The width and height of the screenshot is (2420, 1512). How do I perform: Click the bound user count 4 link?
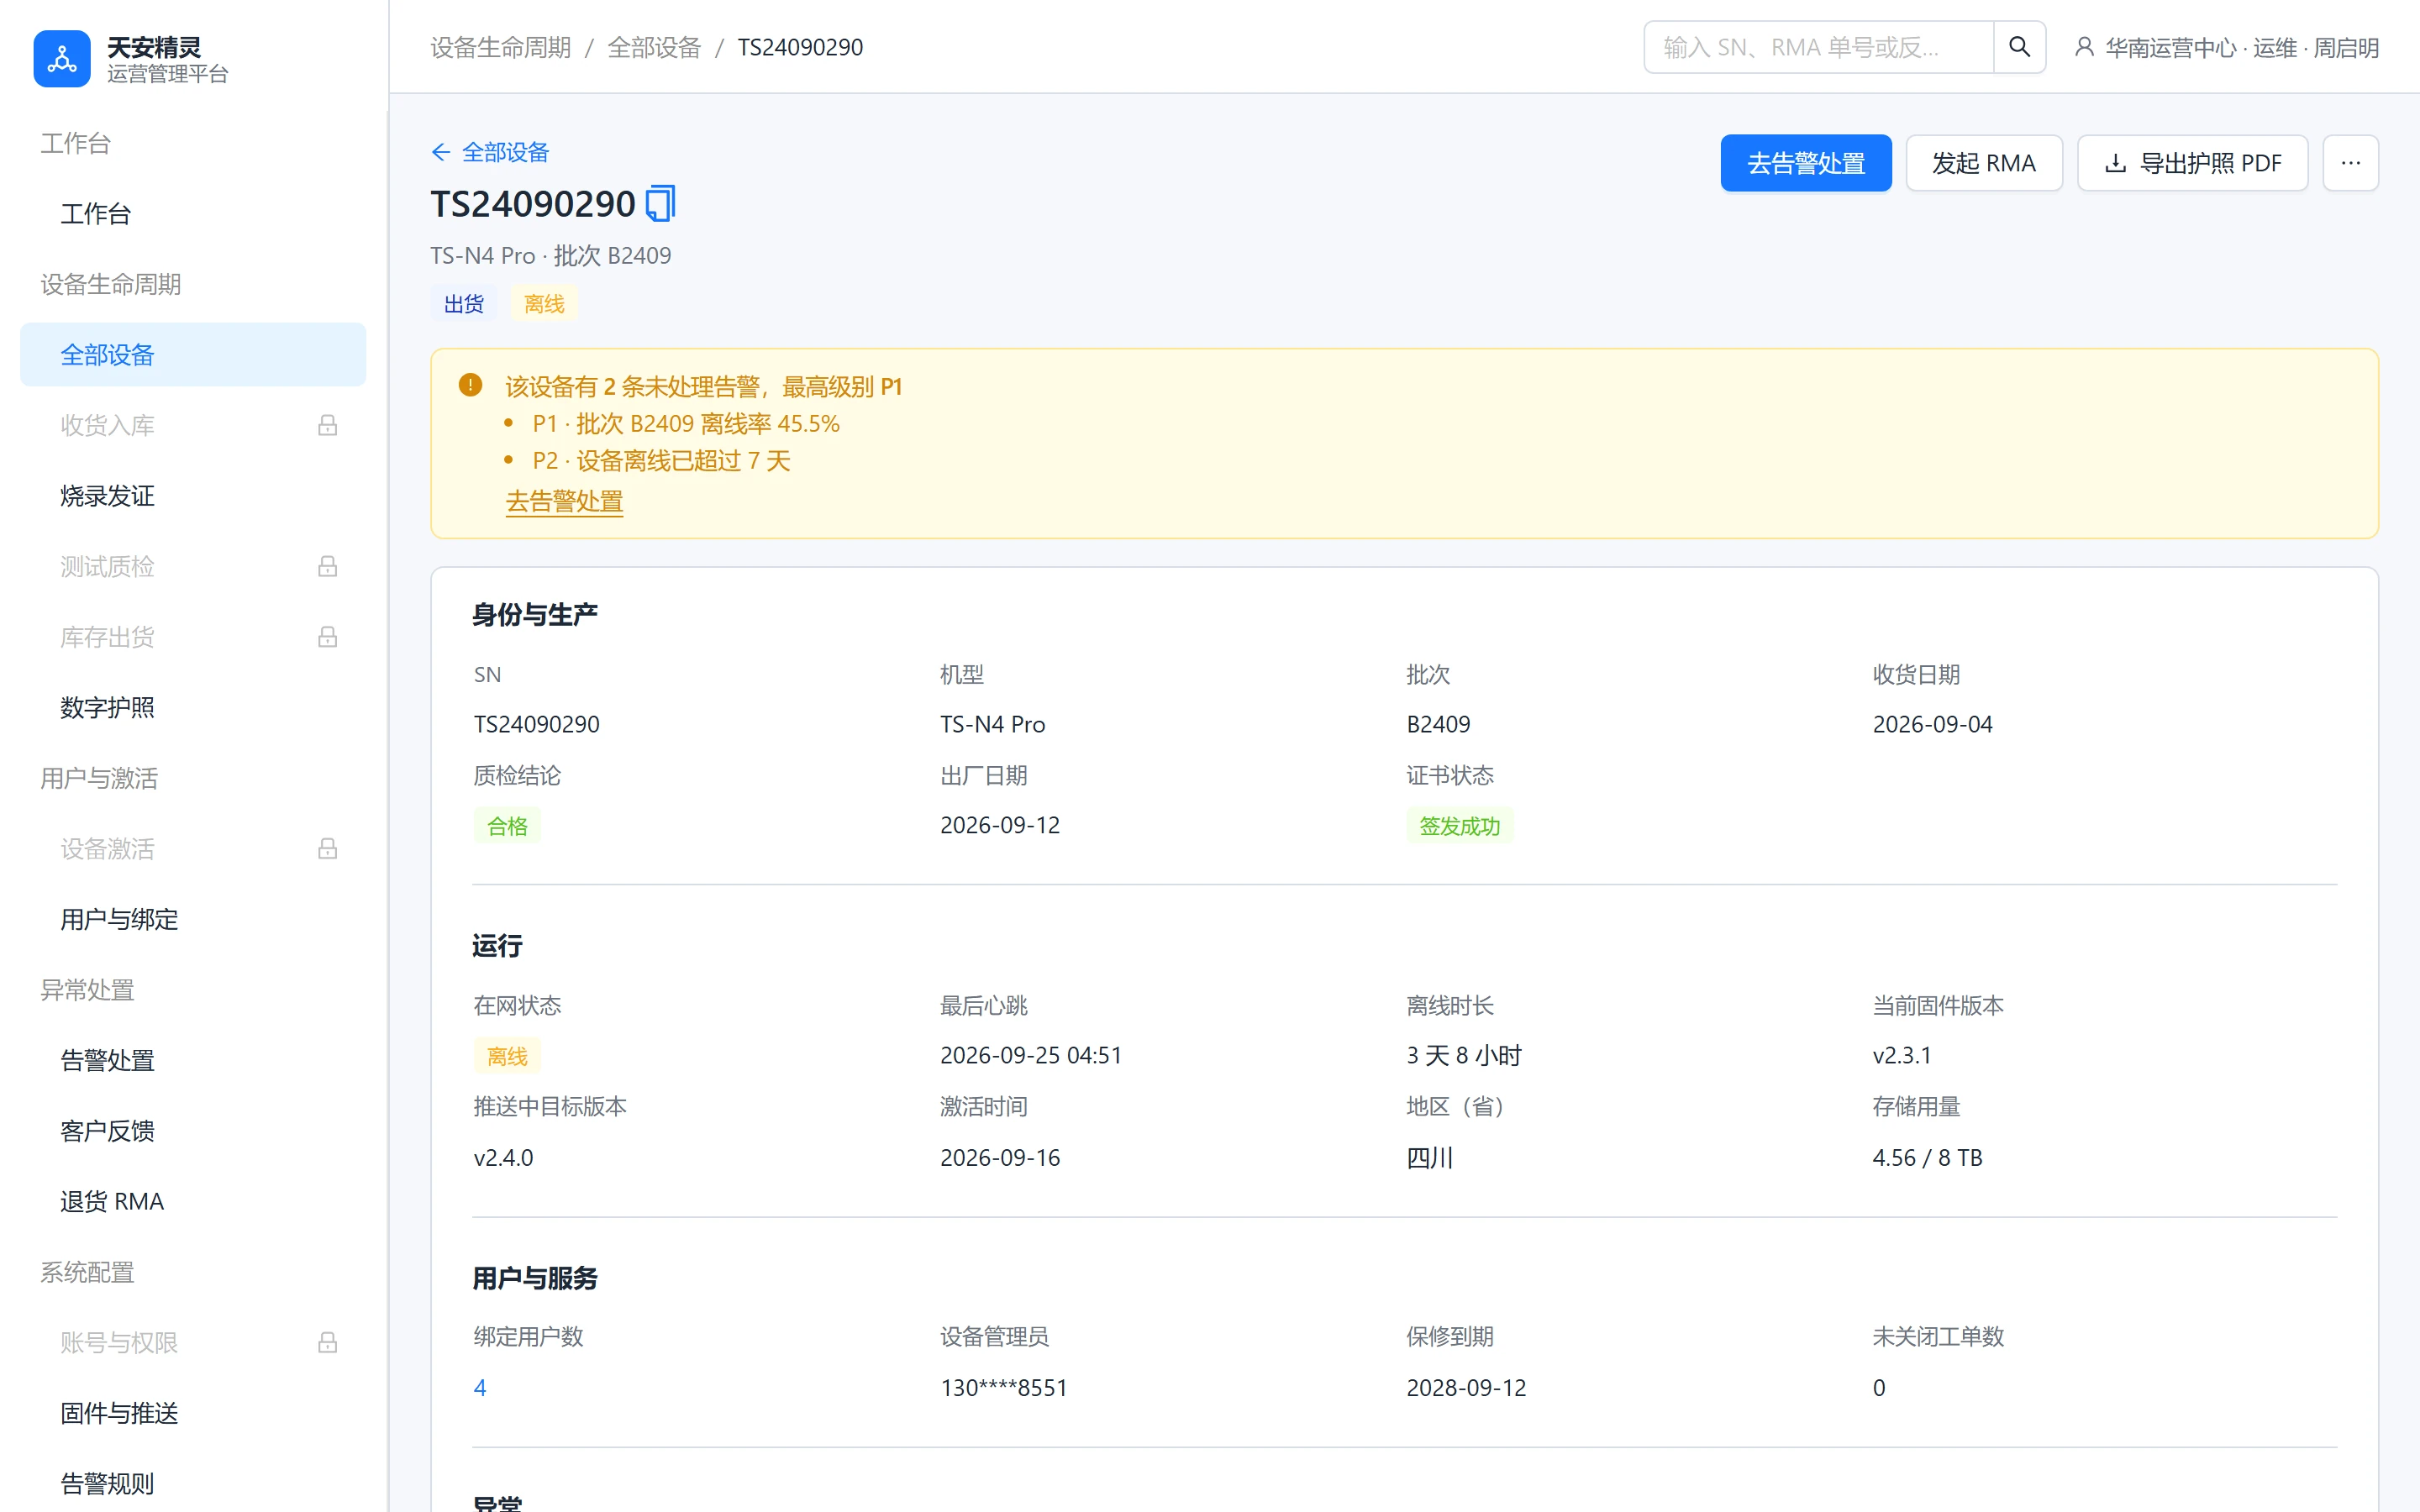[x=480, y=1387]
